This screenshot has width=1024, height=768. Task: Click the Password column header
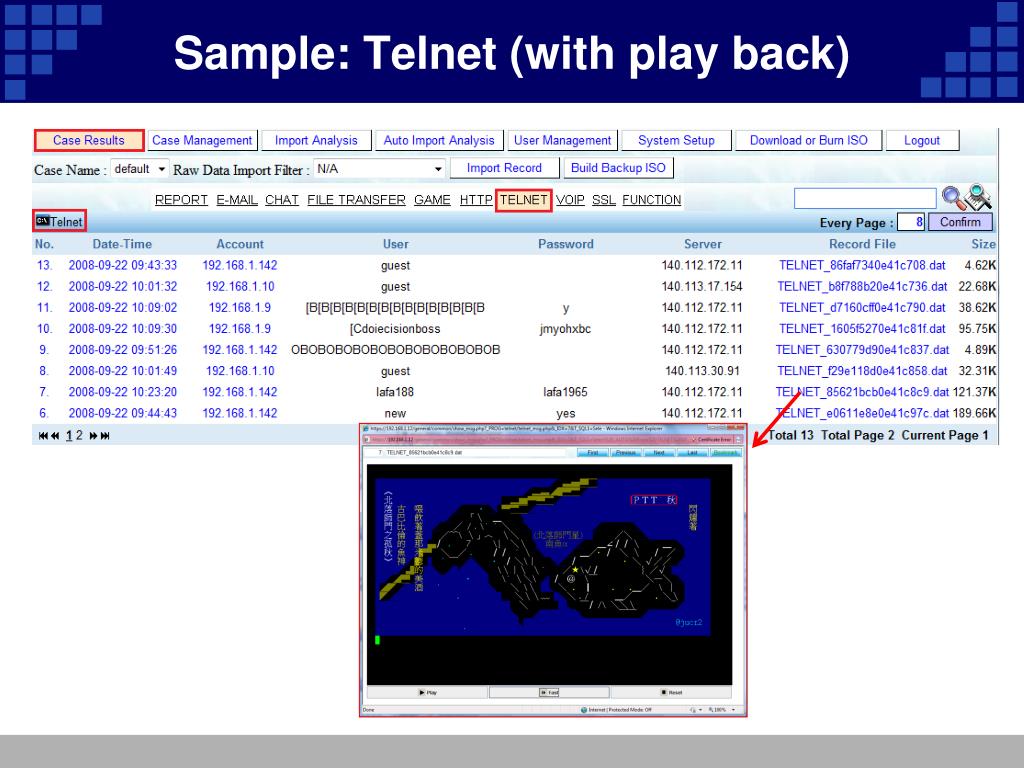(x=566, y=244)
